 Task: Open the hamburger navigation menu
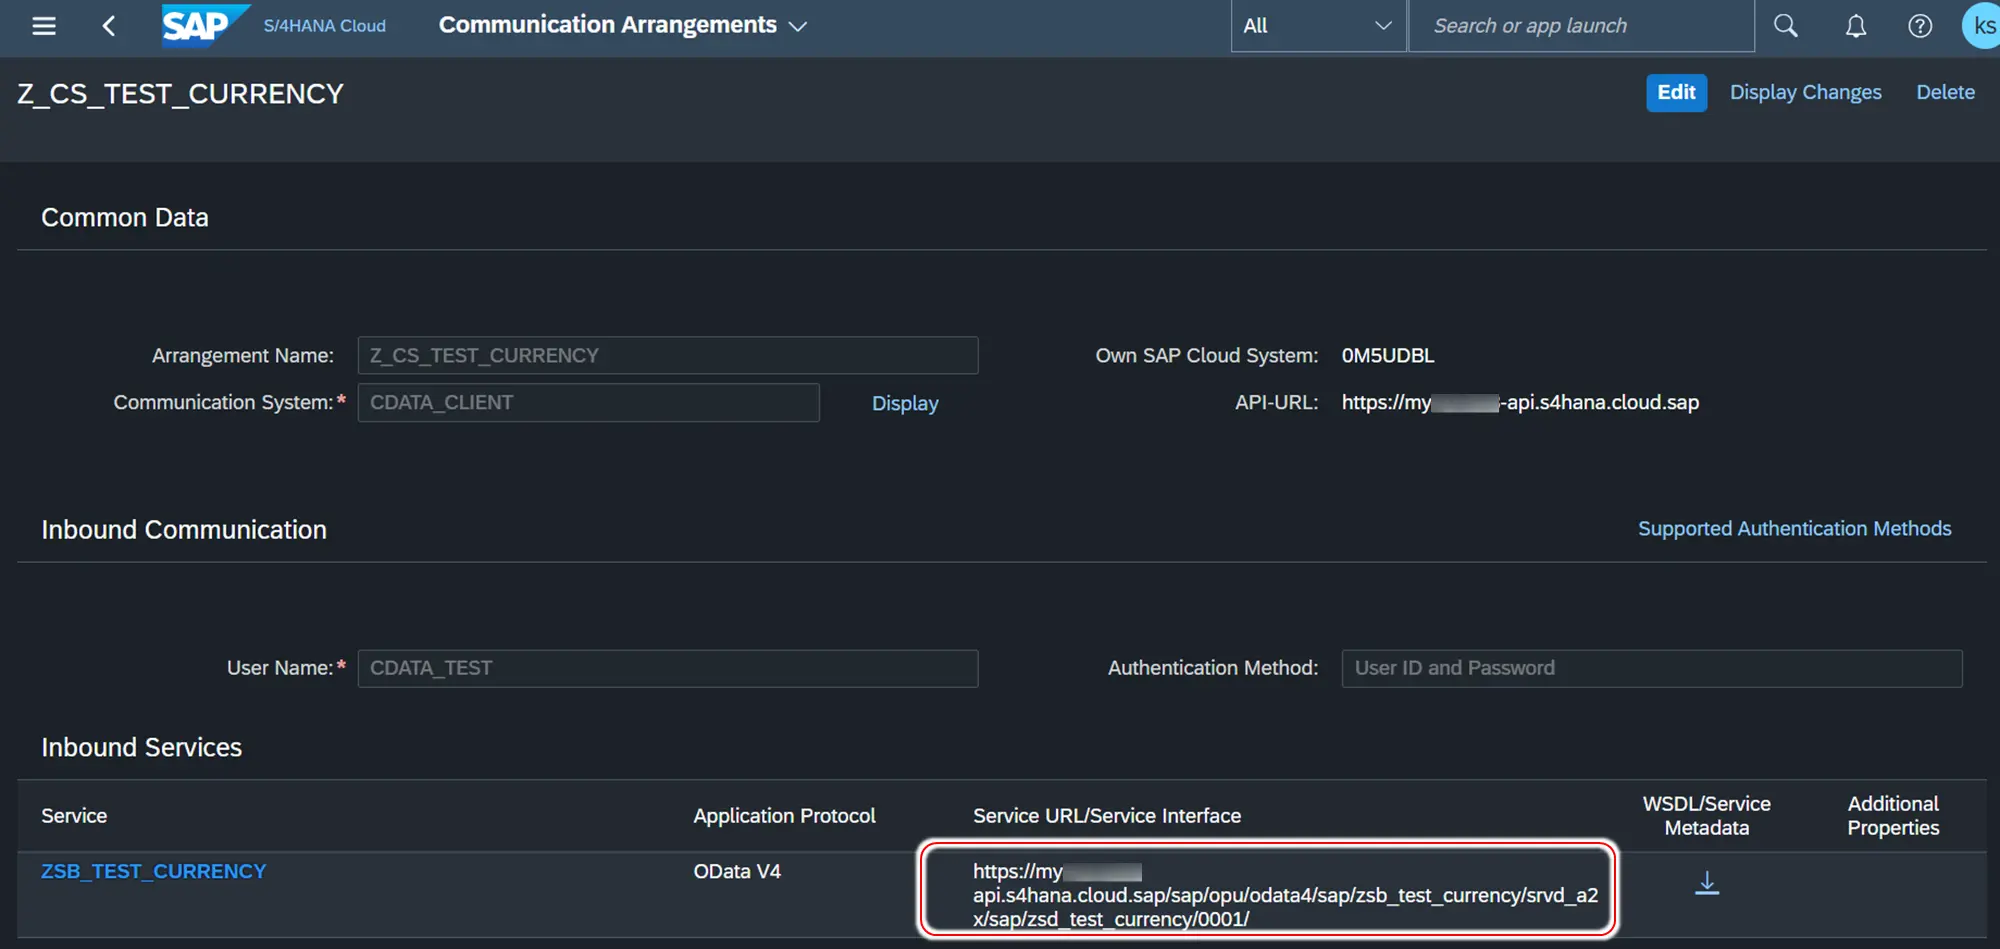[44, 26]
